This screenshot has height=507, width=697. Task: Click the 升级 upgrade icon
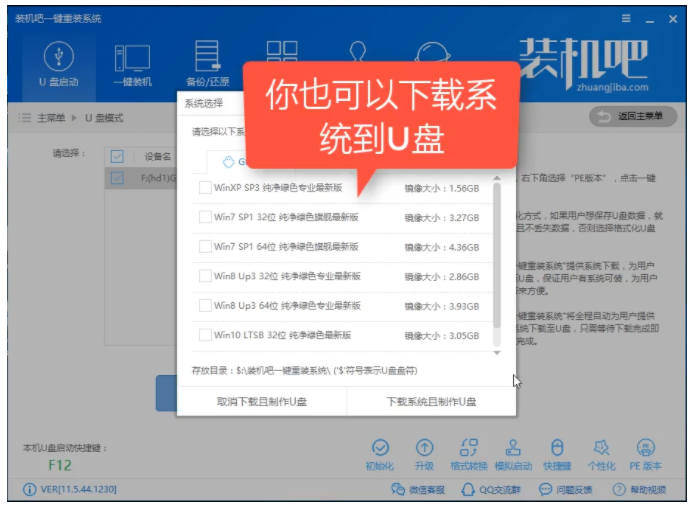(x=425, y=453)
